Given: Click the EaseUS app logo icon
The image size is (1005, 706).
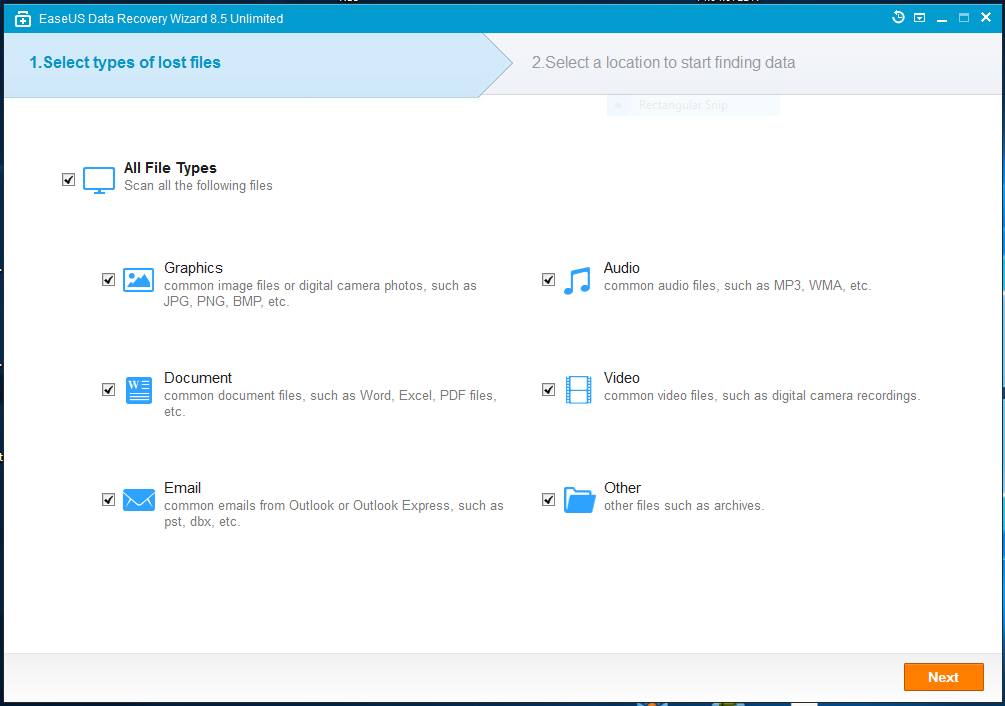Looking at the screenshot, I should pos(22,19).
